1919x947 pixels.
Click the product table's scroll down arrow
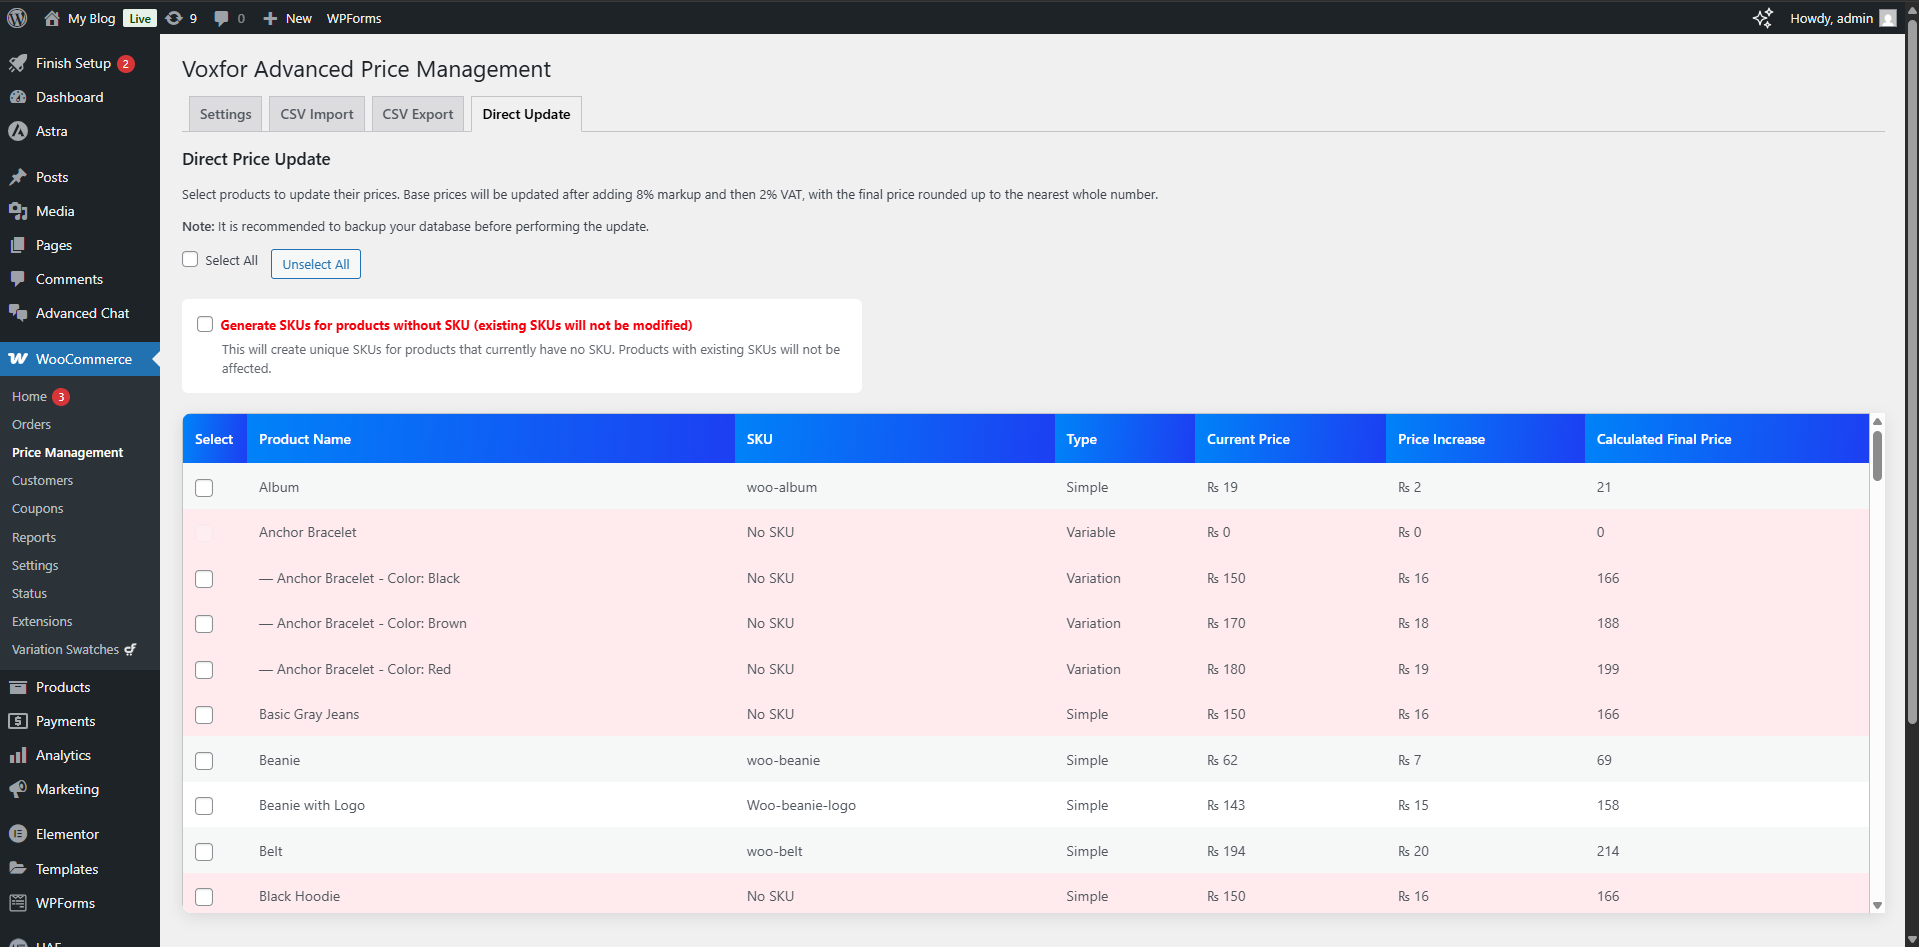(1877, 905)
